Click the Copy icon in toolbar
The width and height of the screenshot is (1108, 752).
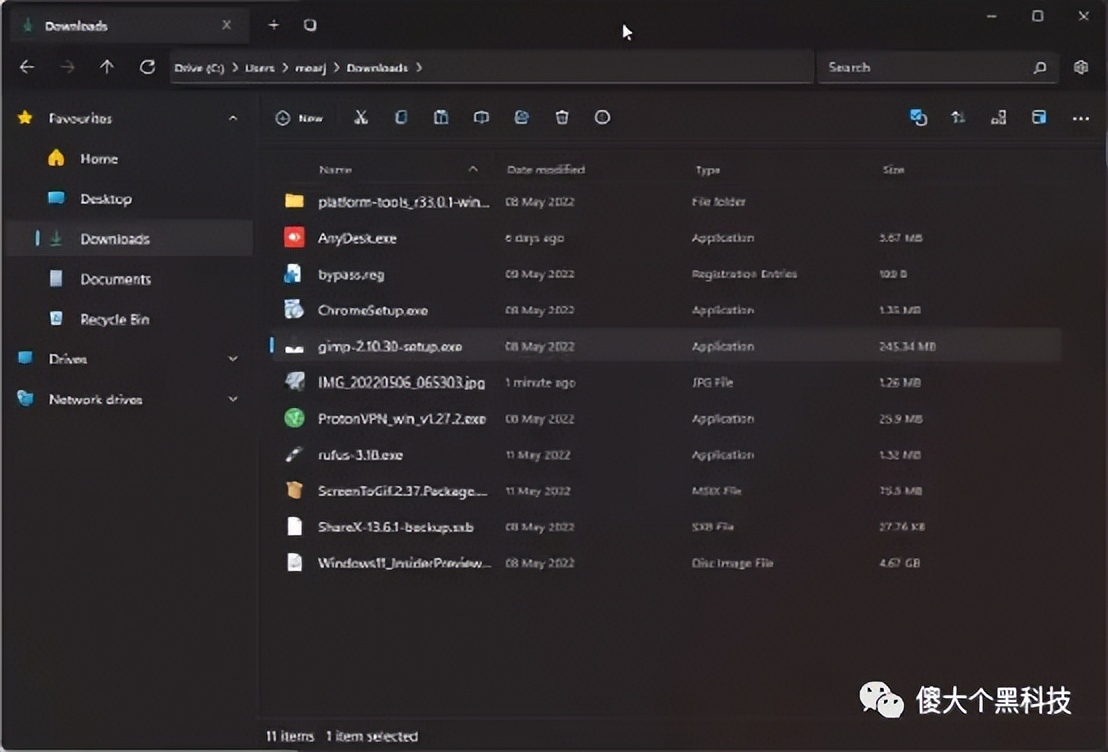click(401, 118)
